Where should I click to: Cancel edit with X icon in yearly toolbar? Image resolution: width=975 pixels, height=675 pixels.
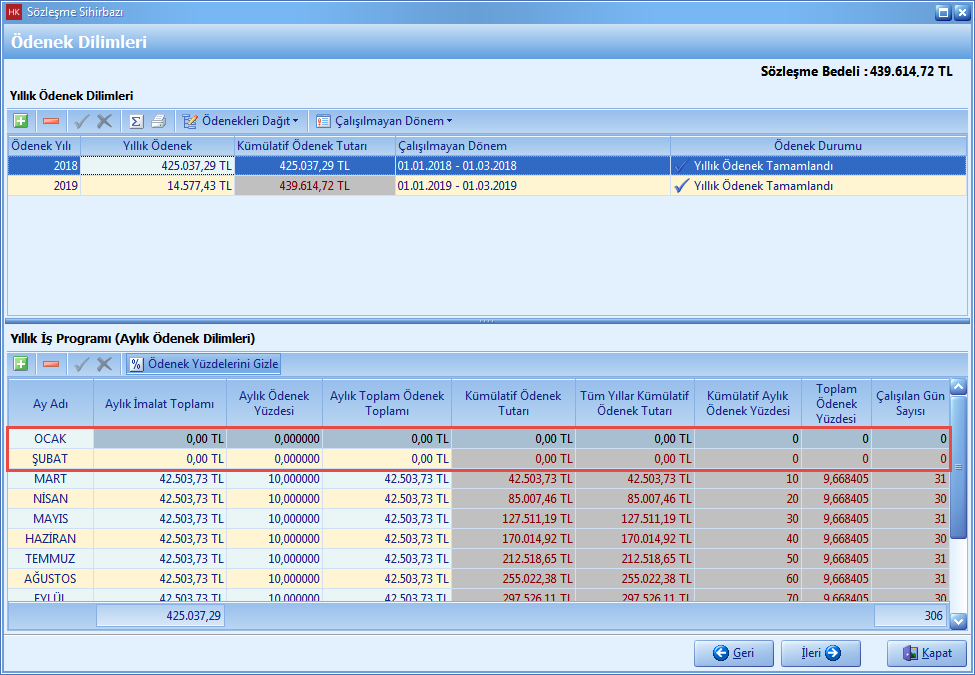click(x=105, y=121)
